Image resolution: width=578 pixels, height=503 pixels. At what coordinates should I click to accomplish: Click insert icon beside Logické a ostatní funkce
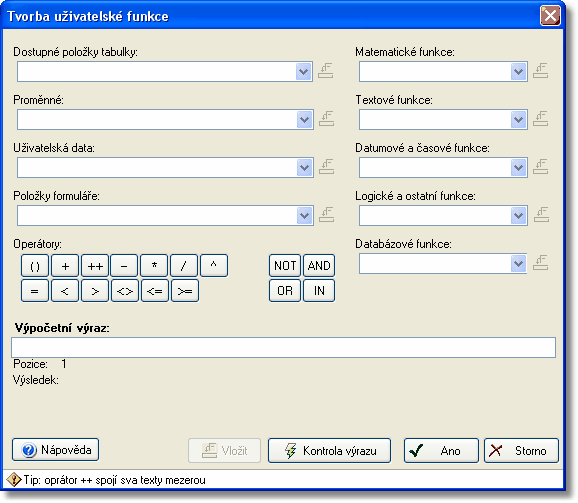click(x=541, y=215)
